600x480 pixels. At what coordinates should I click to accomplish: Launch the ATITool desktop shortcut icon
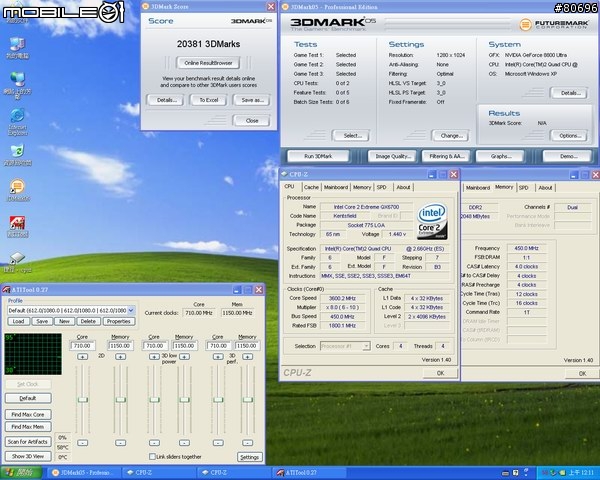point(17,226)
